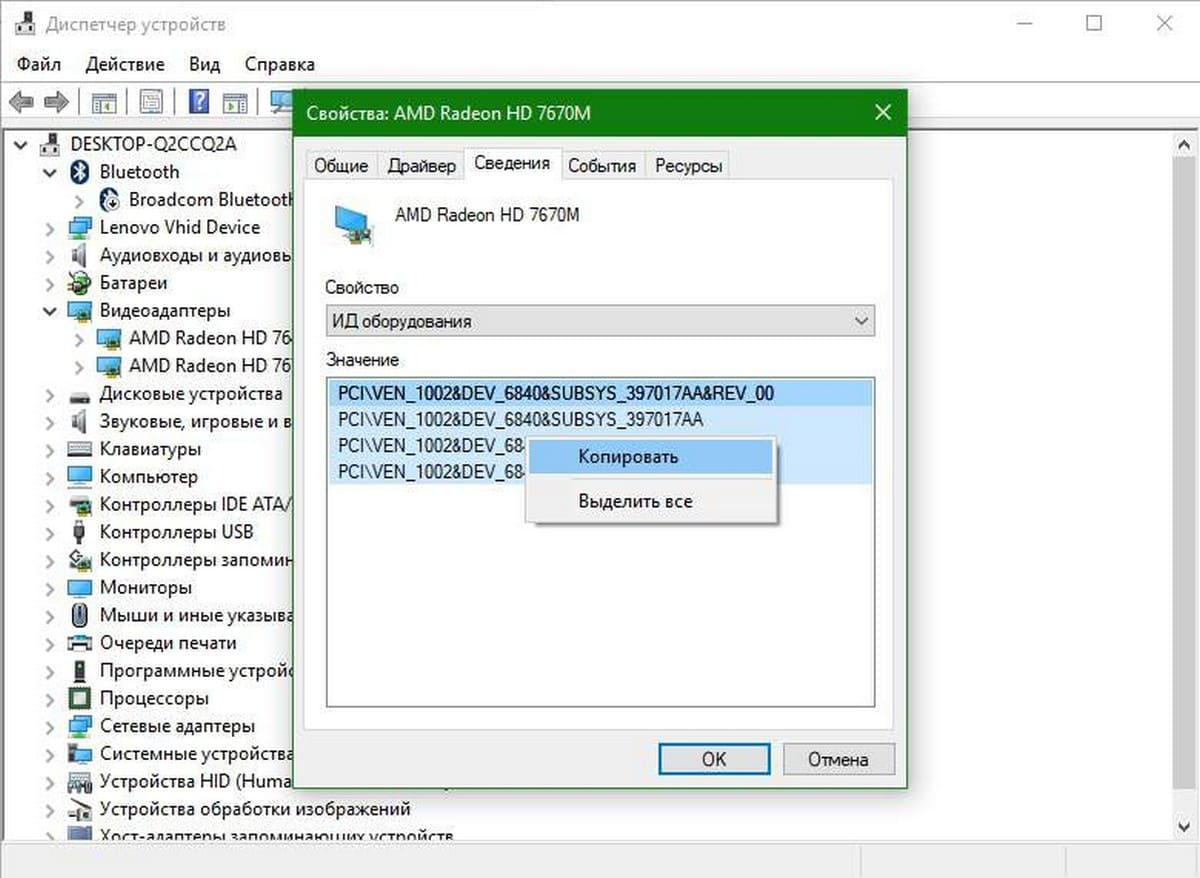Choose Выделить все from context menu
The width and height of the screenshot is (1200, 878).
pos(635,501)
